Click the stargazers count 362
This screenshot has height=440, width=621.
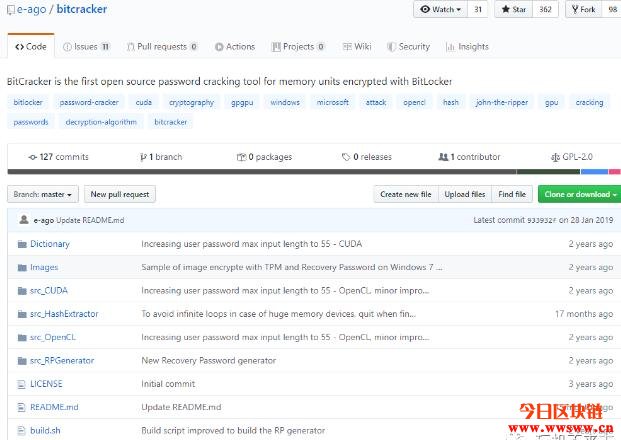click(545, 10)
